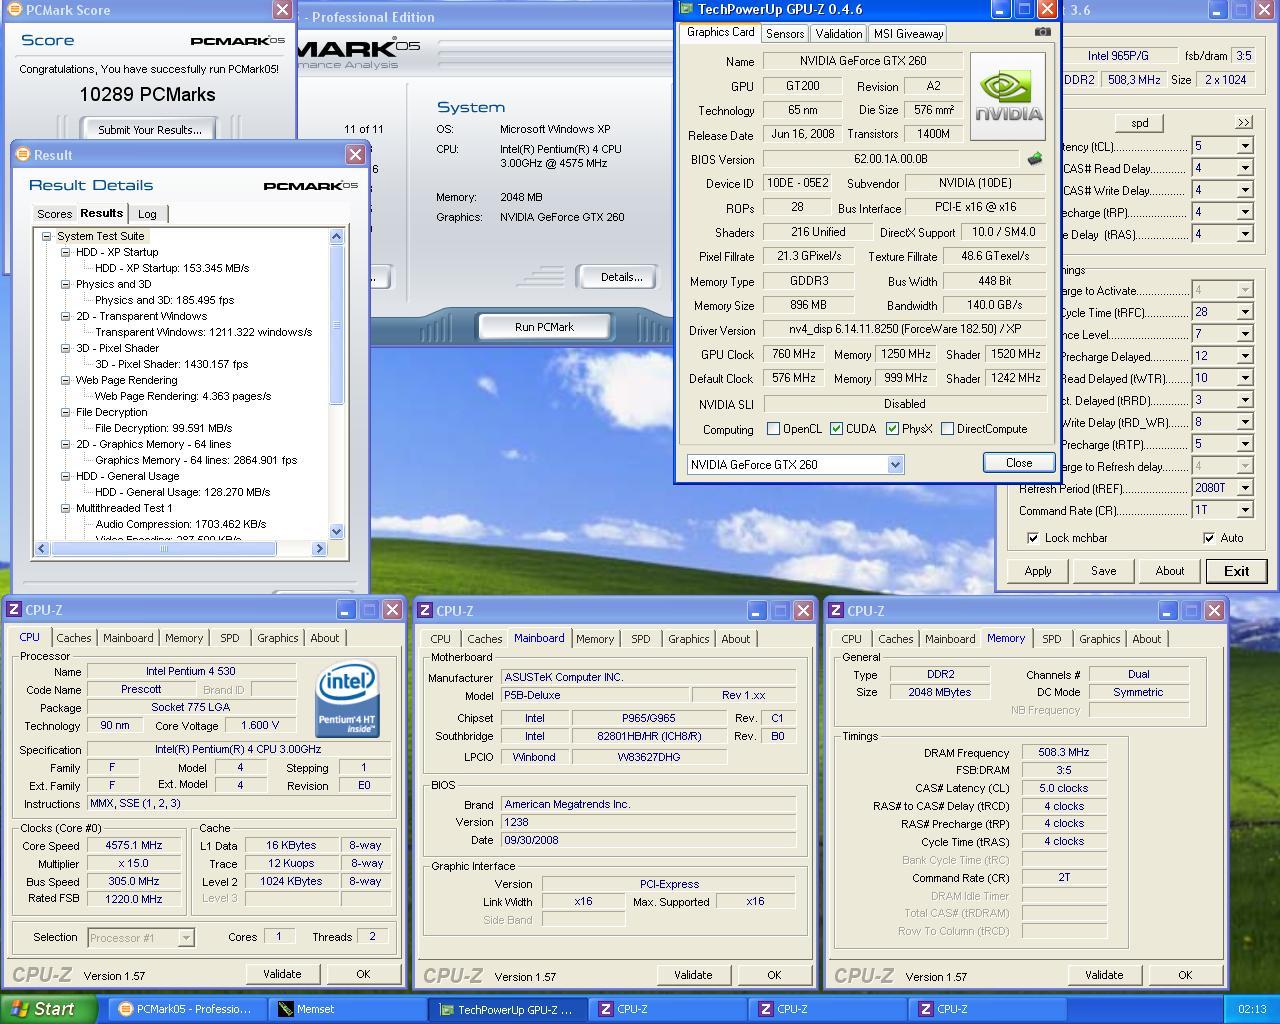1280x1024 pixels.
Task: Click the Intel Pentium 4 HT logo
Action: (347, 699)
